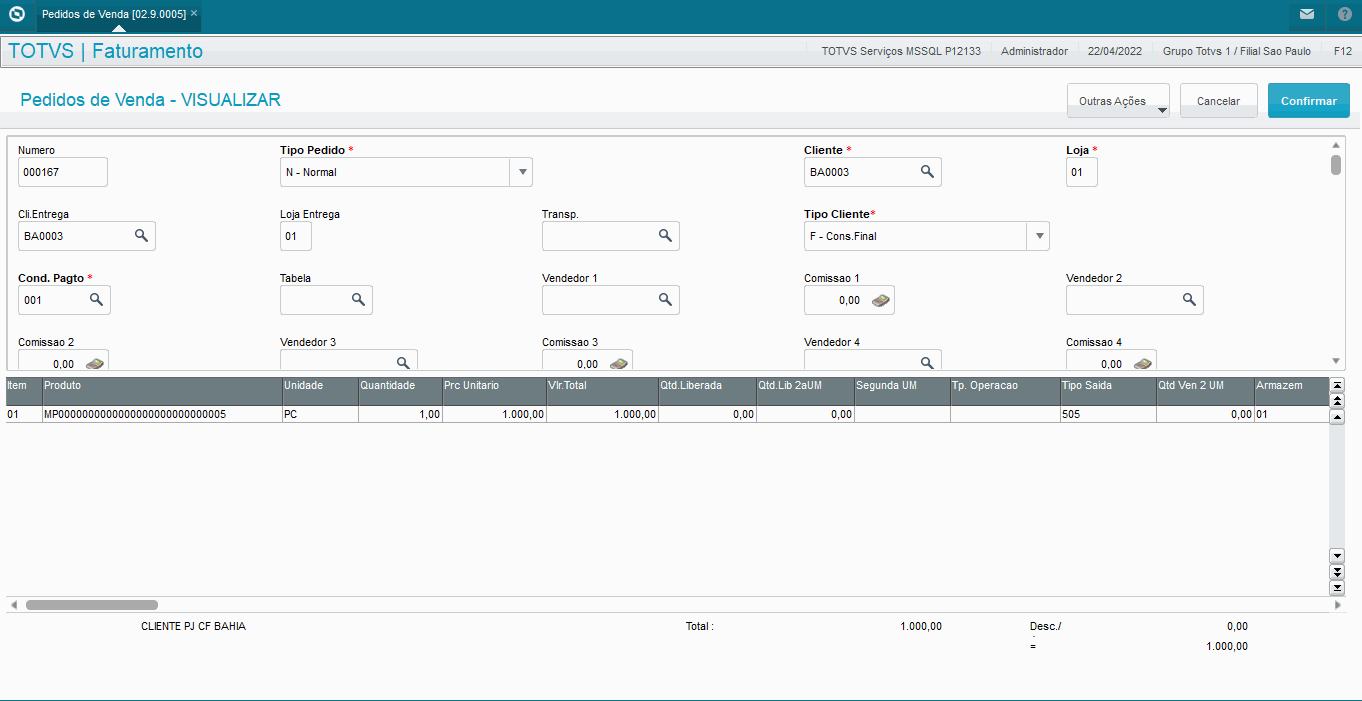Click the grid horizontal scrollbar thumb
The height and width of the screenshot is (701, 1362).
[92, 605]
